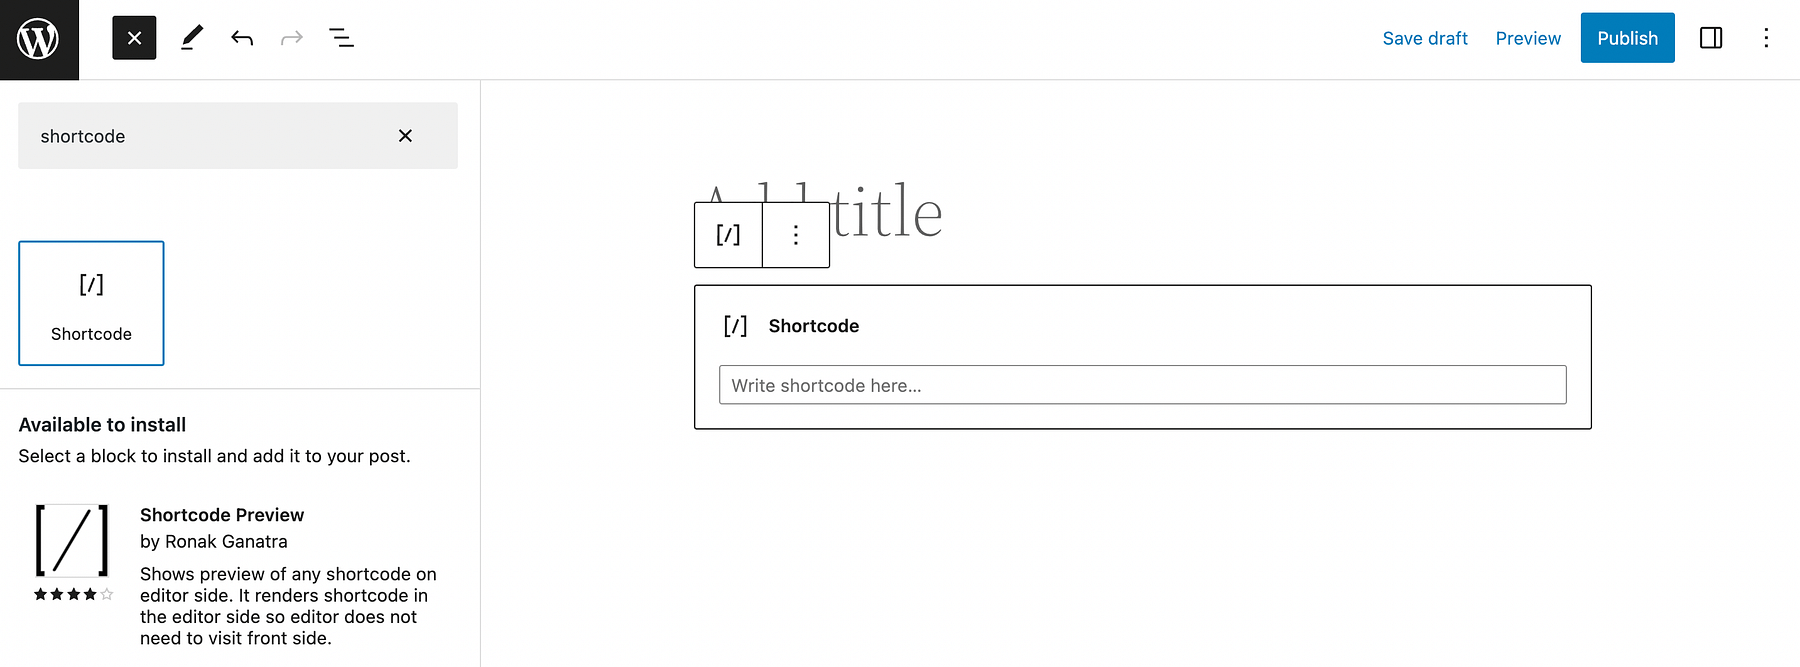Open the editor Settings sidebar panel
The height and width of the screenshot is (667, 1800).
1710,37
